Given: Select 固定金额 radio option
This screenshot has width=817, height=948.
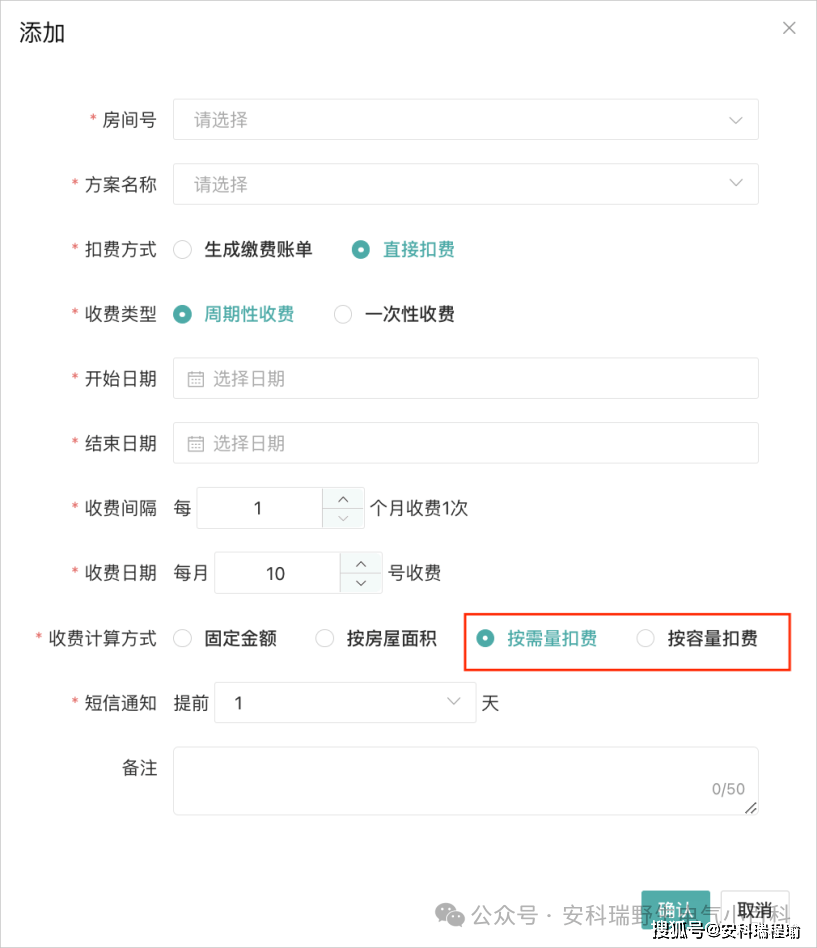Looking at the screenshot, I should (x=183, y=638).
